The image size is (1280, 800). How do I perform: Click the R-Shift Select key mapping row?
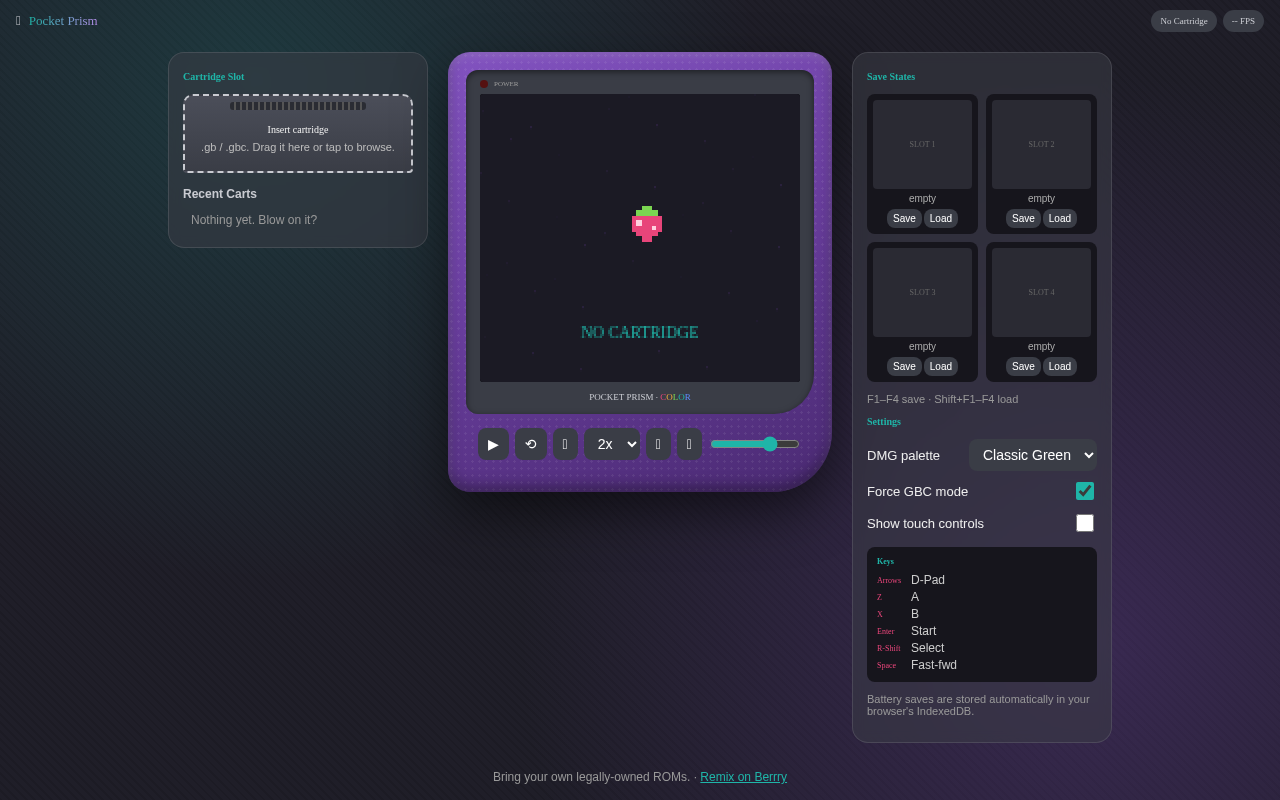tap(982, 648)
